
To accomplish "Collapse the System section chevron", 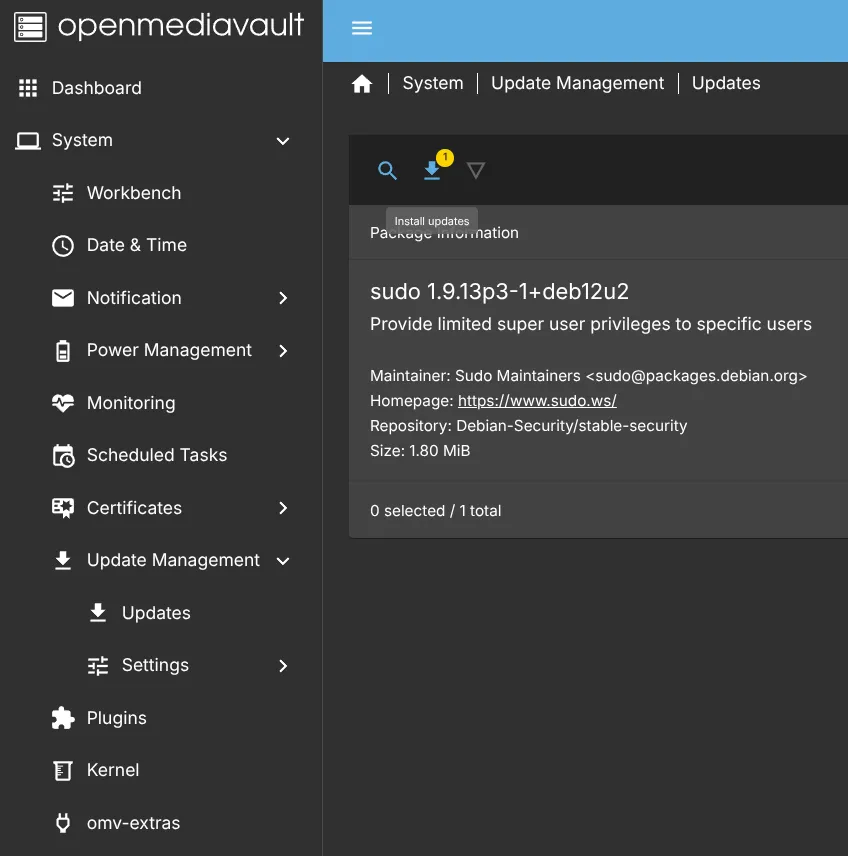I will coord(283,141).
